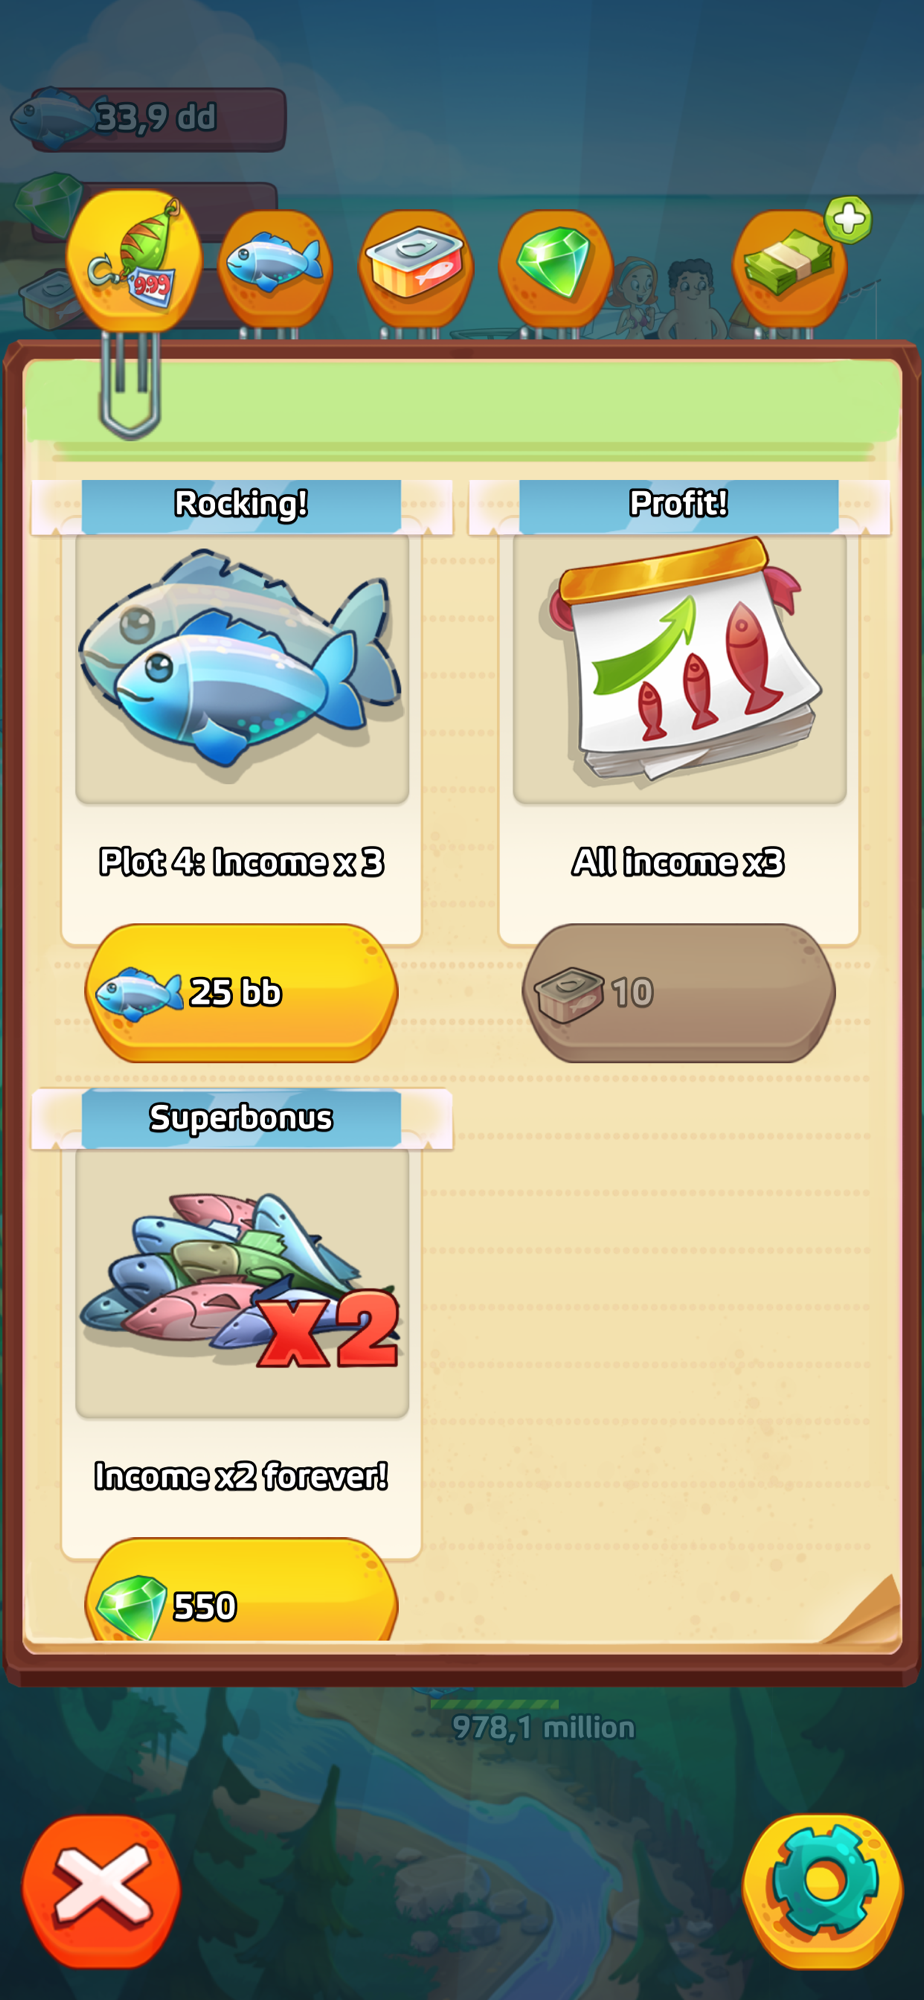Switch to the canned fish tab
This screenshot has height=2000, width=924.
click(416, 268)
